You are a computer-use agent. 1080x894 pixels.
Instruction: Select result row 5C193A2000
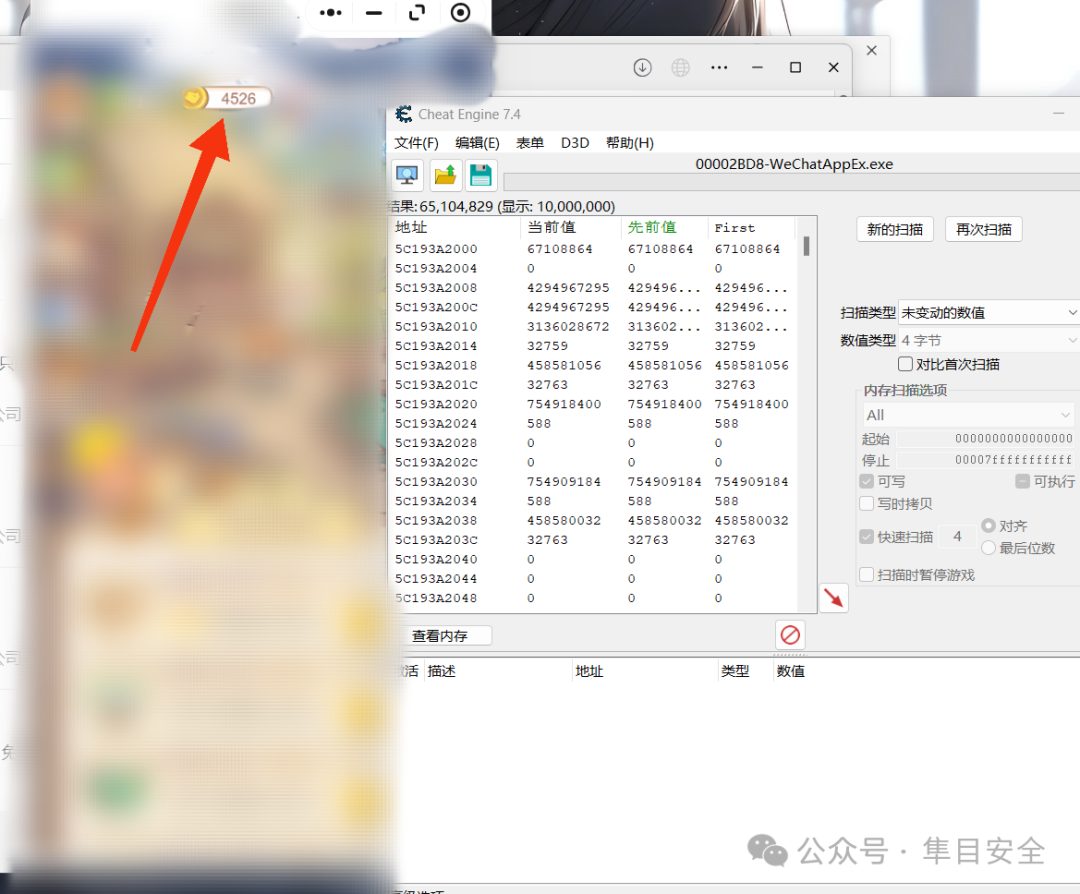click(x=593, y=249)
